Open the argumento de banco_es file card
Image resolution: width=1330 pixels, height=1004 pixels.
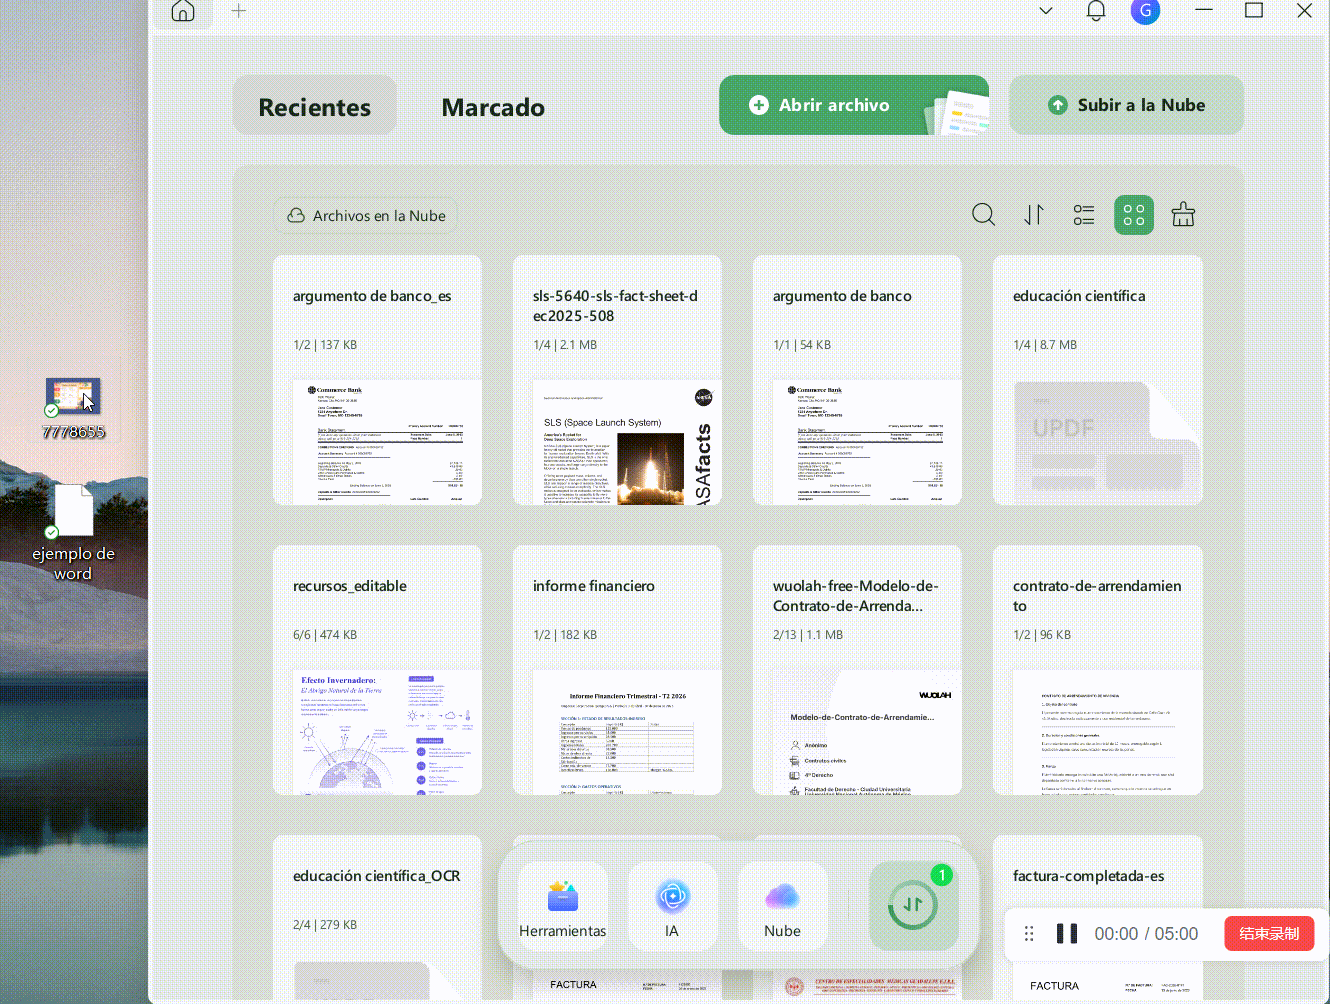(x=377, y=380)
